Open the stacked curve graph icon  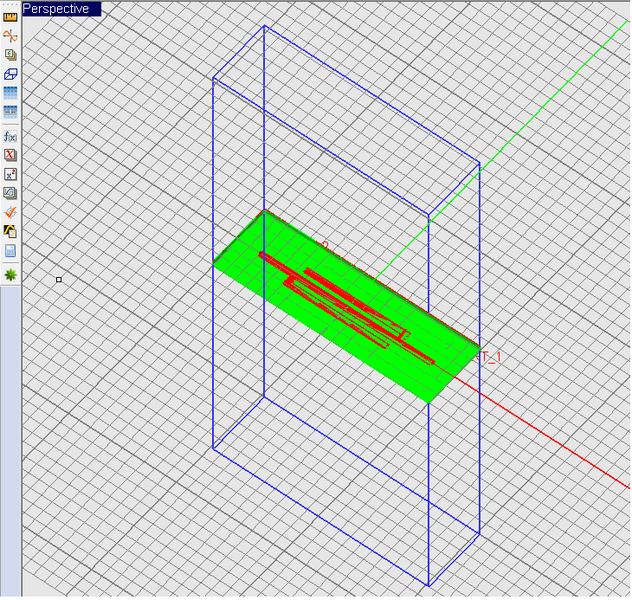[10, 193]
